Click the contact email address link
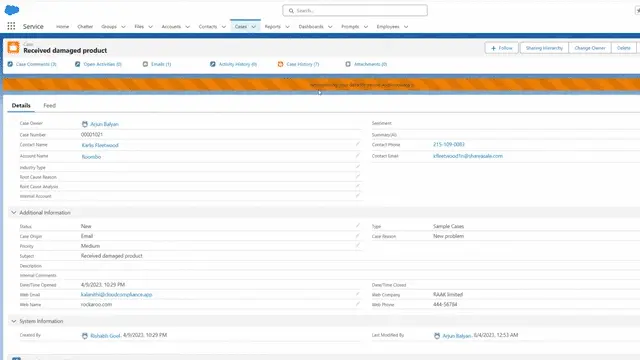This screenshot has height=360, width=640. tap(468, 156)
